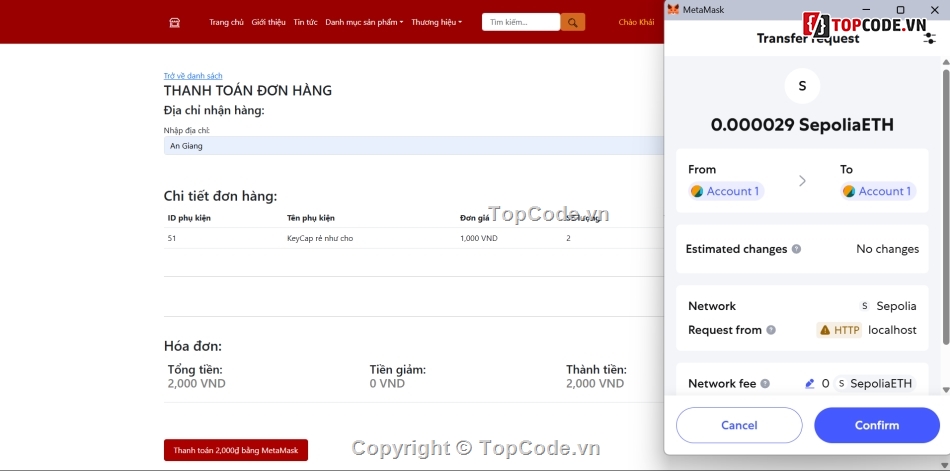Expand Danh mục sản phẩm dropdown
Screen dimensions: 950x471
point(364,22)
